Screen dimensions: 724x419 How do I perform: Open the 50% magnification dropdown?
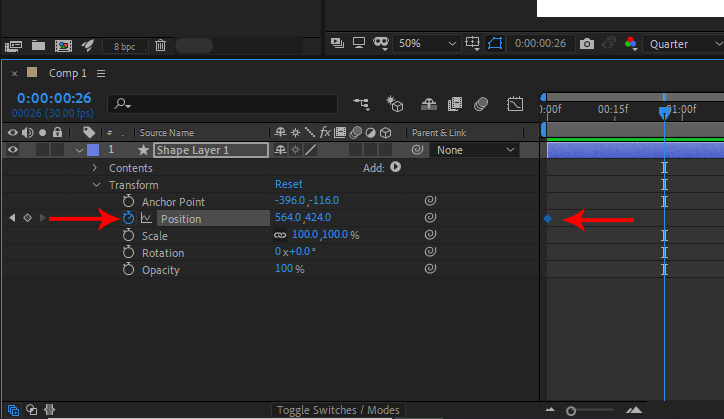click(427, 43)
